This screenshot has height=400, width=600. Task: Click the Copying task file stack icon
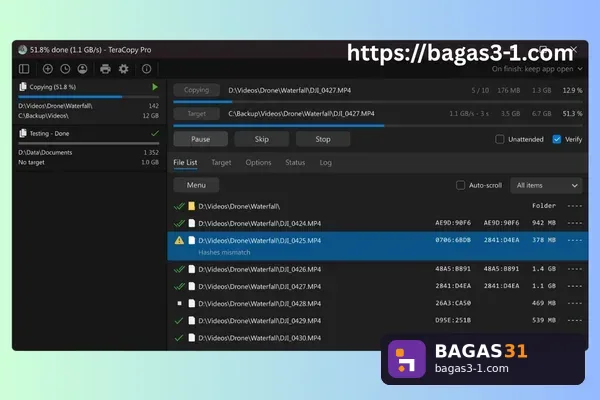click(23, 87)
